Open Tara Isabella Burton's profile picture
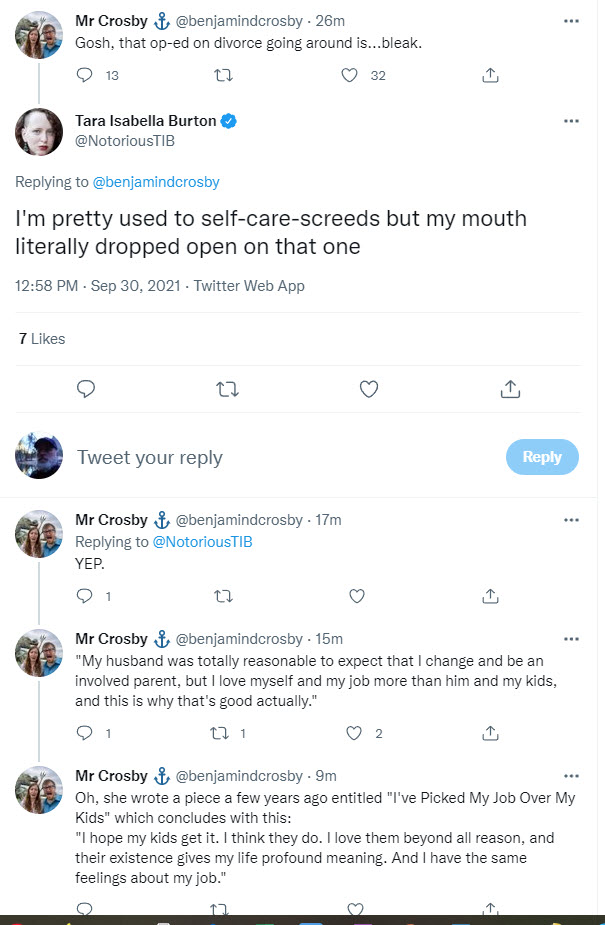Image resolution: width=605 pixels, height=925 pixels. [x=39, y=133]
